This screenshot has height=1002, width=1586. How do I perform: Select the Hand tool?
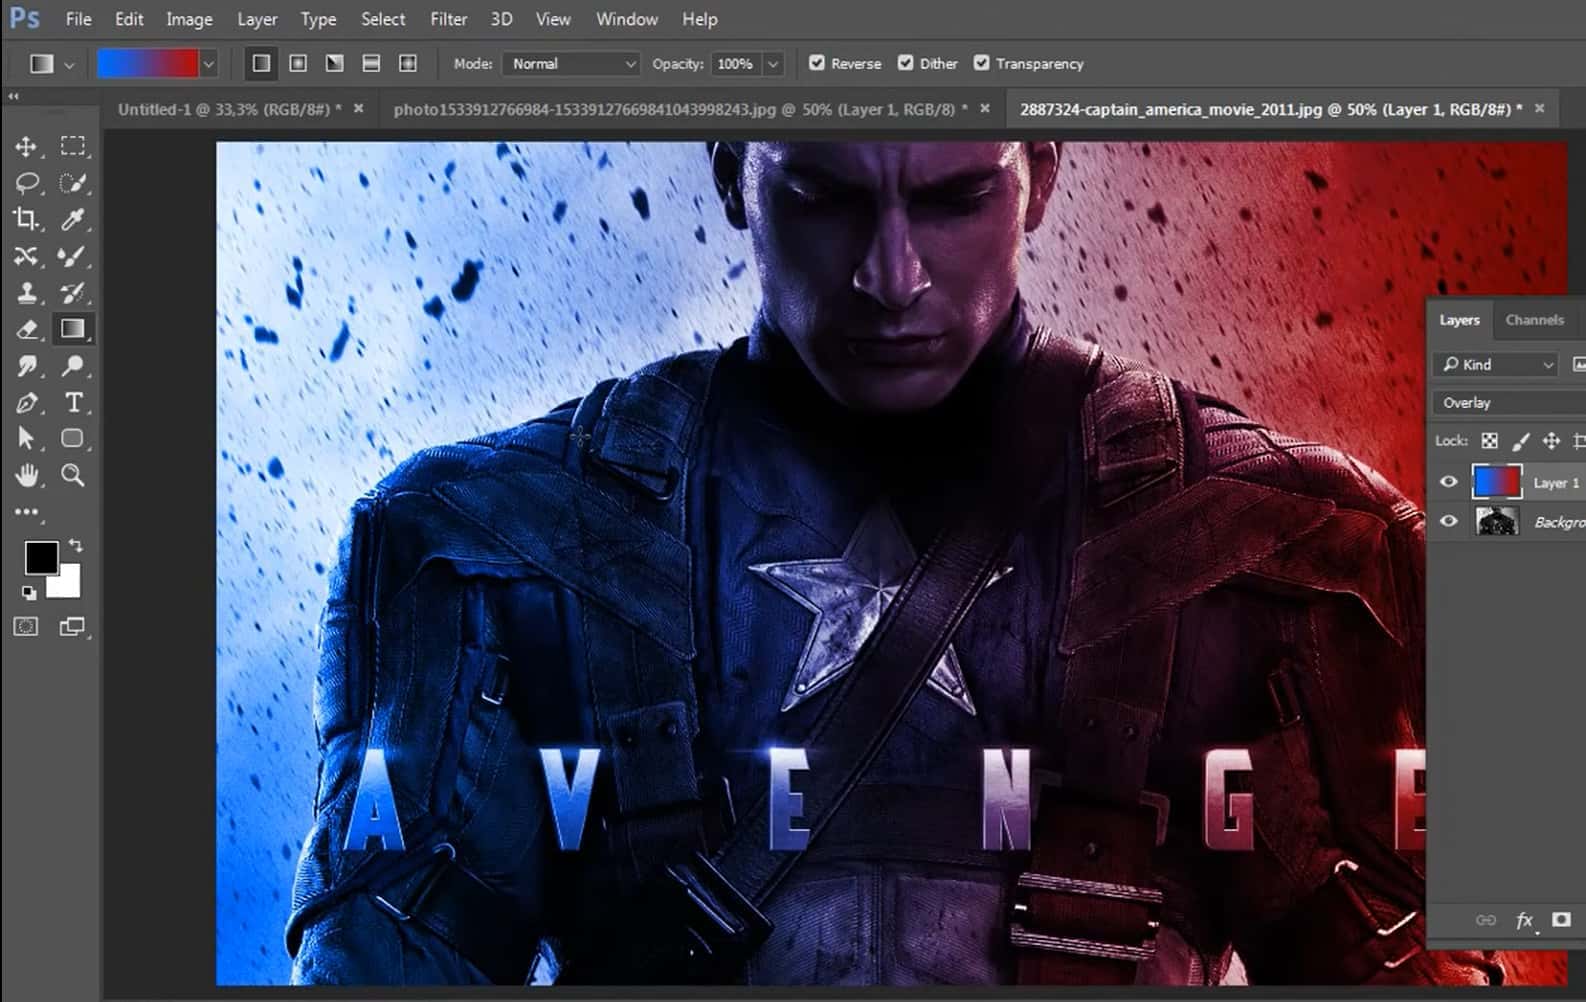coord(26,475)
